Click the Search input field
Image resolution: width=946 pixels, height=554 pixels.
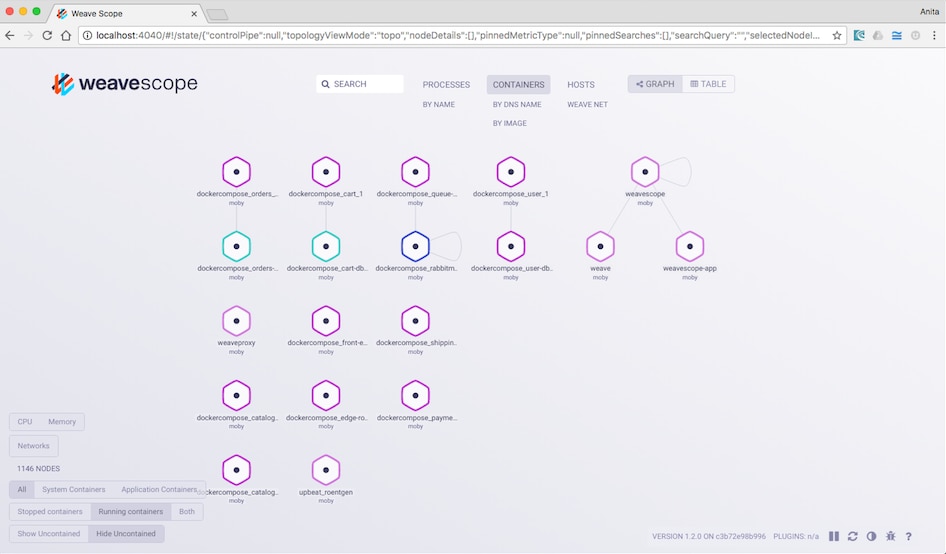click(x=360, y=84)
